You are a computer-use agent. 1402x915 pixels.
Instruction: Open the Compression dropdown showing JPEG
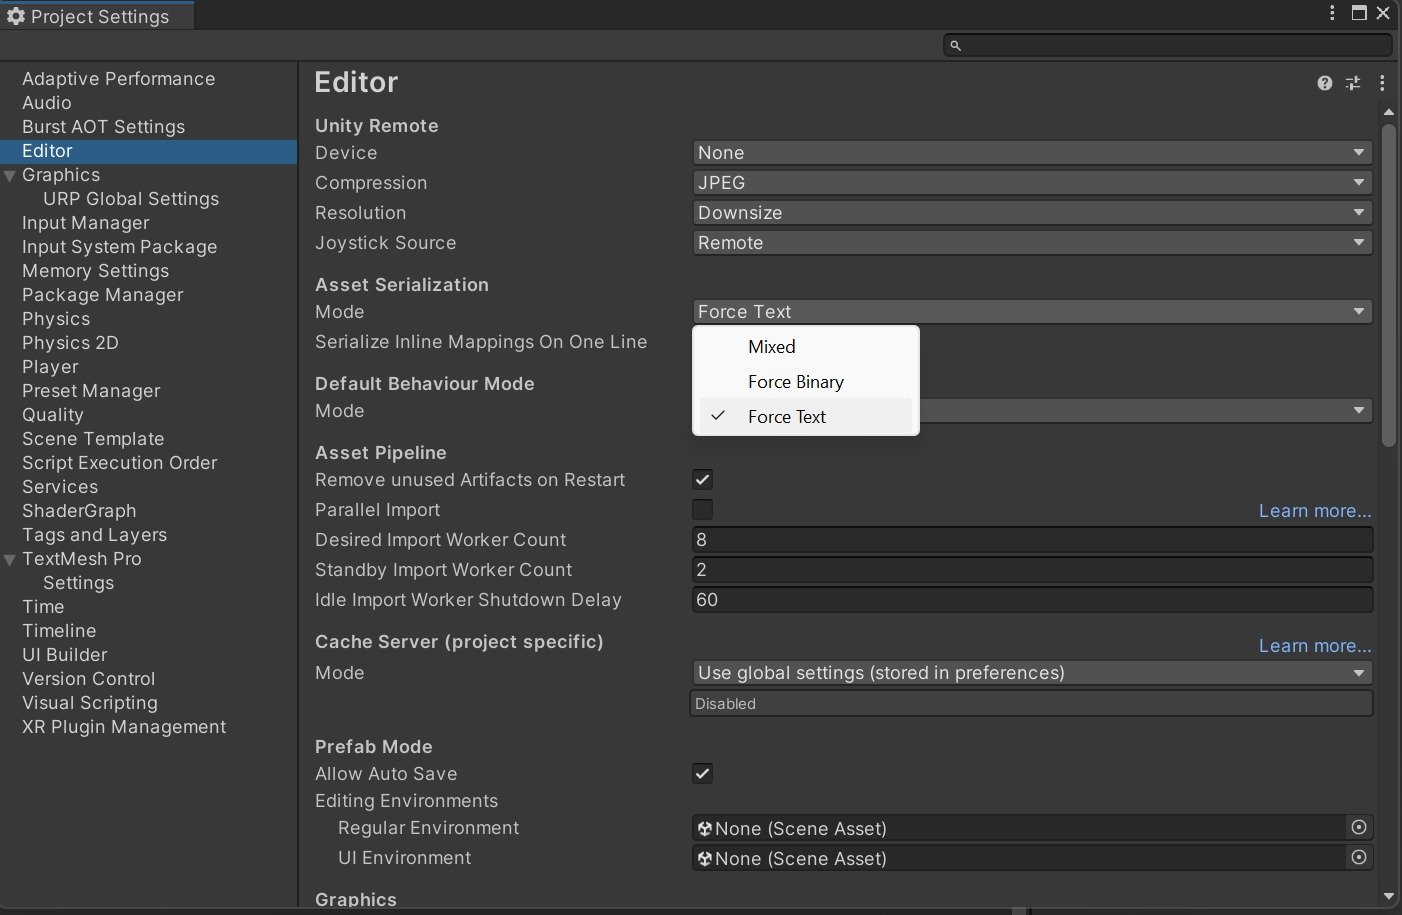coord(1032,183)
